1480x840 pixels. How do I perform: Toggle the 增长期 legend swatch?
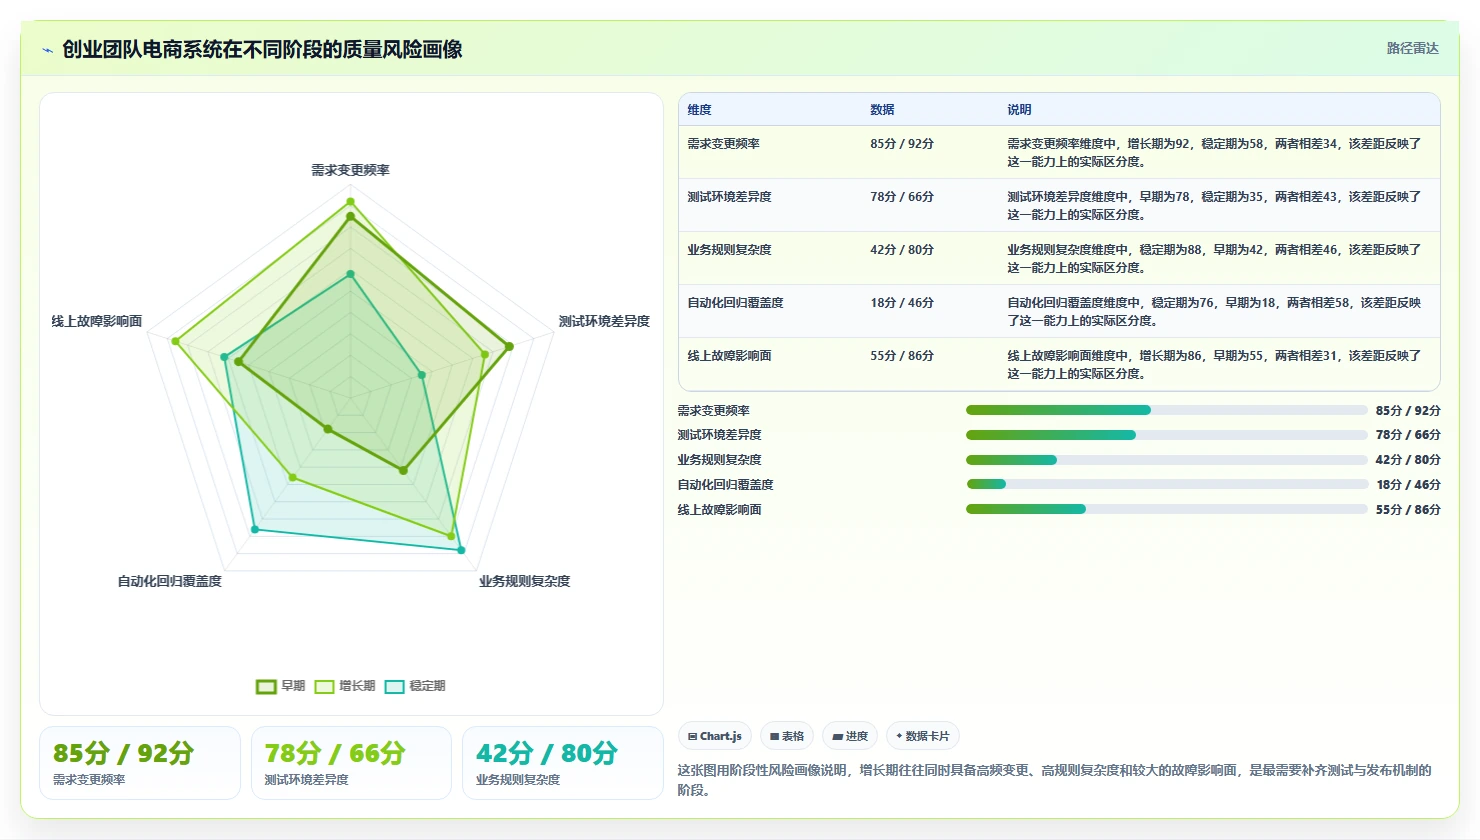click(x=324, y=686)
